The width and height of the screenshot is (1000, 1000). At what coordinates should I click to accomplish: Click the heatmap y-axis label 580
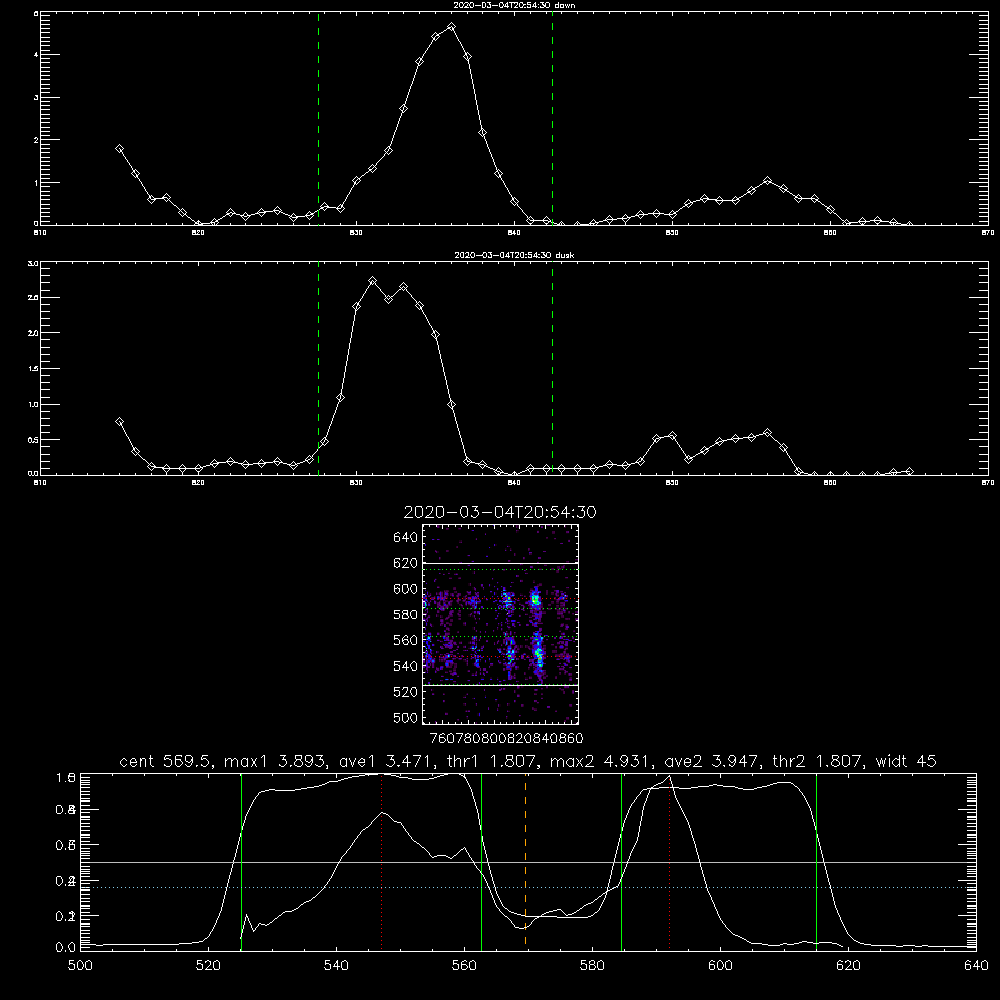tap(406, 615)
